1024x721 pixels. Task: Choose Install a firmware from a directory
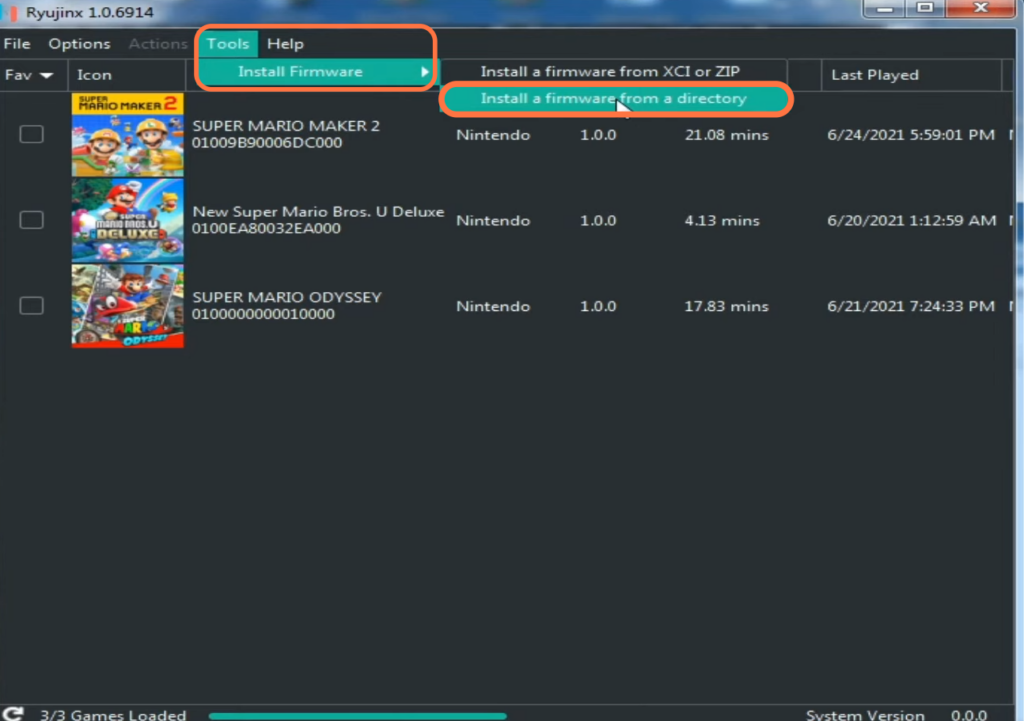click(x=613, y=99)
